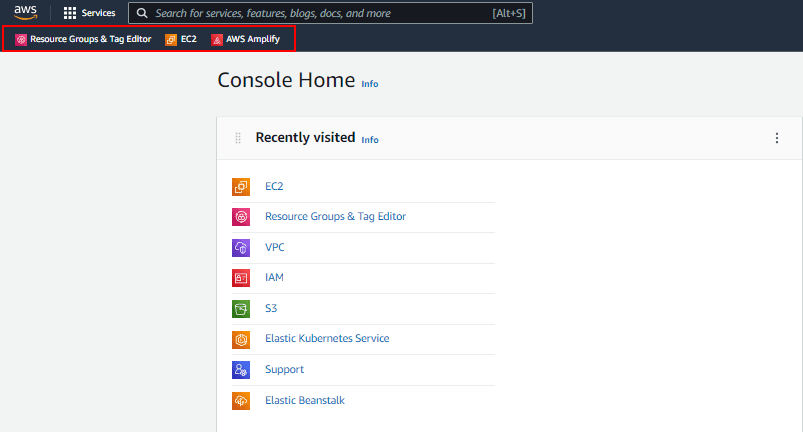Open Info link beside Recently visited
The width and height of the screenshot is (803, 432).
pos(370,140)
